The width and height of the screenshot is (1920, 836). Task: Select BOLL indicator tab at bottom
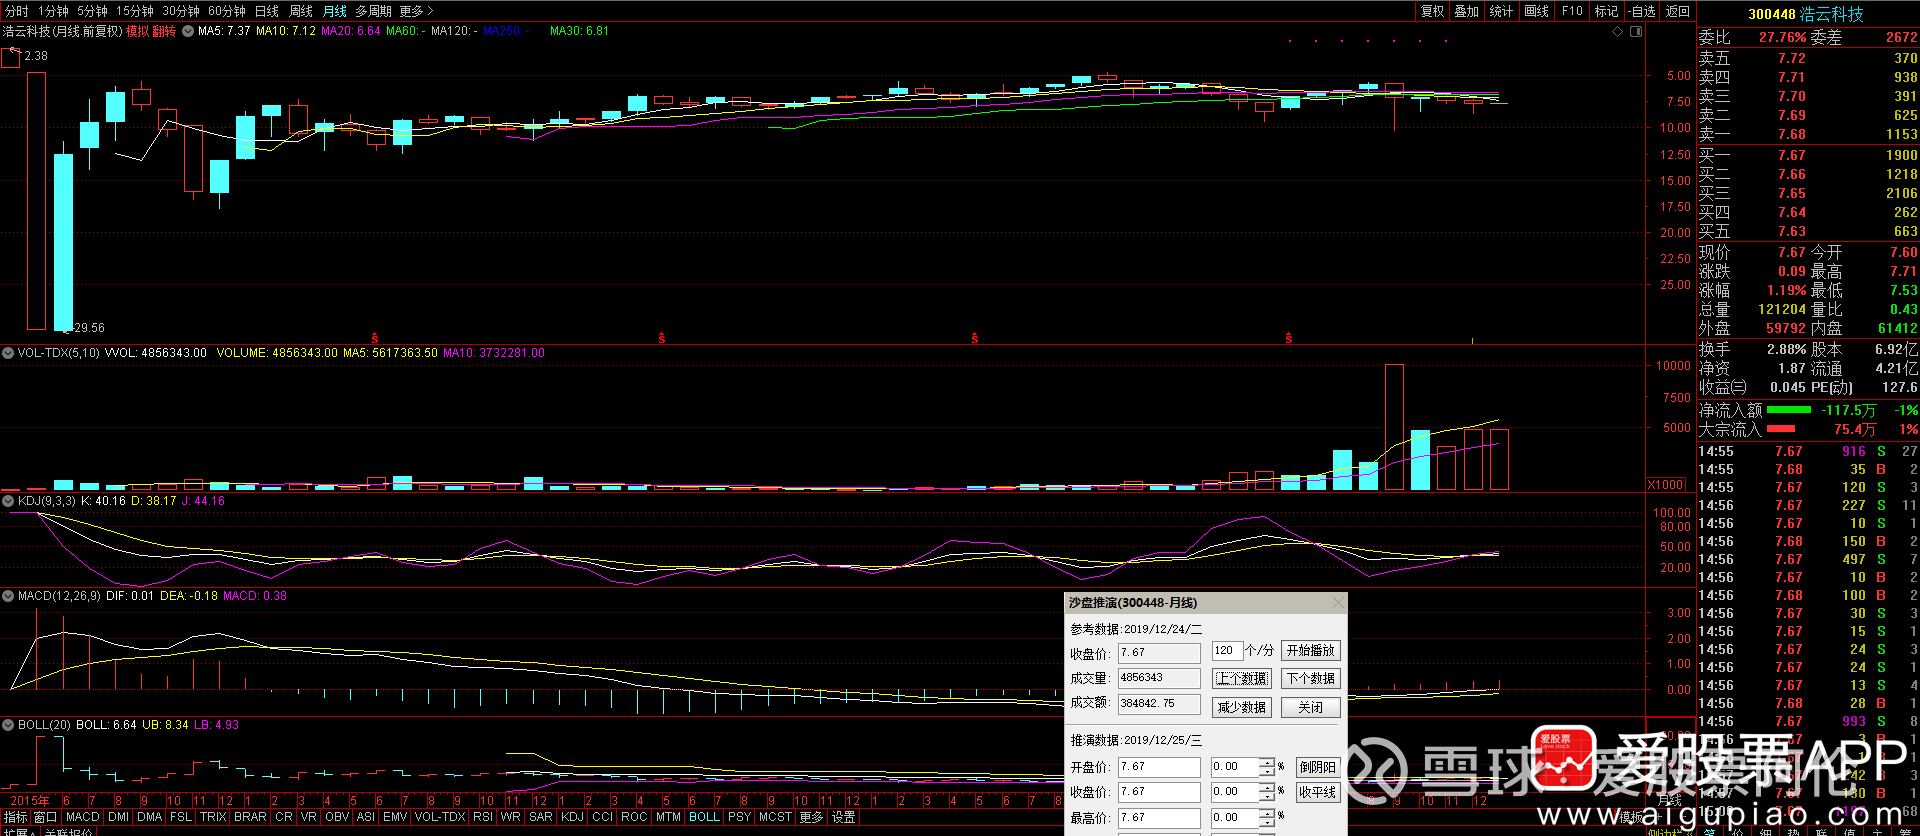point(704,817)
